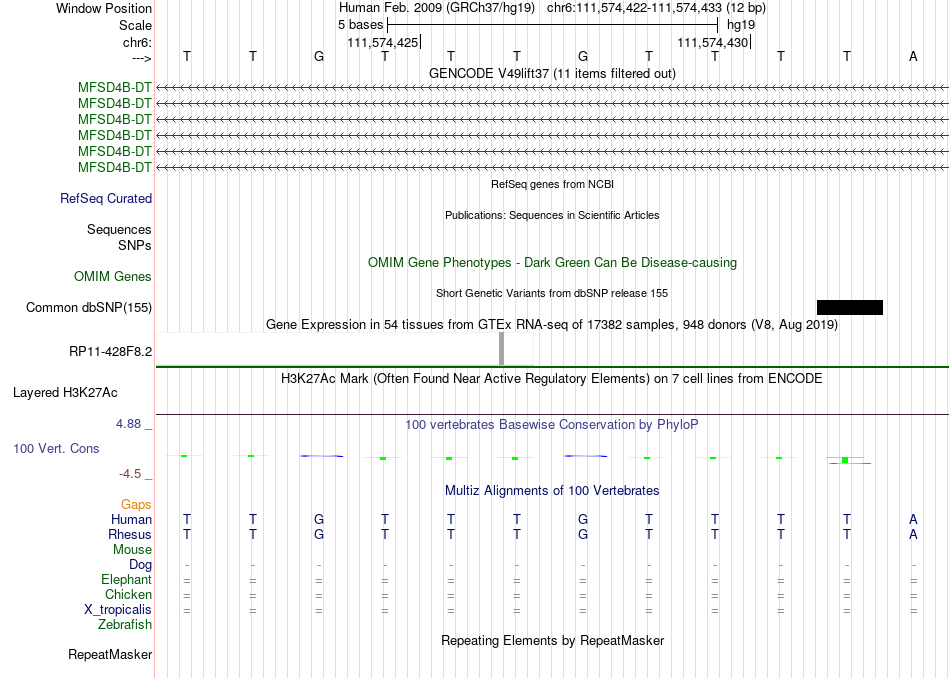Image resolution: width=950 pixels, height=678 pixels.
Task: Select the Human species row label
Action: pos(131,519)
